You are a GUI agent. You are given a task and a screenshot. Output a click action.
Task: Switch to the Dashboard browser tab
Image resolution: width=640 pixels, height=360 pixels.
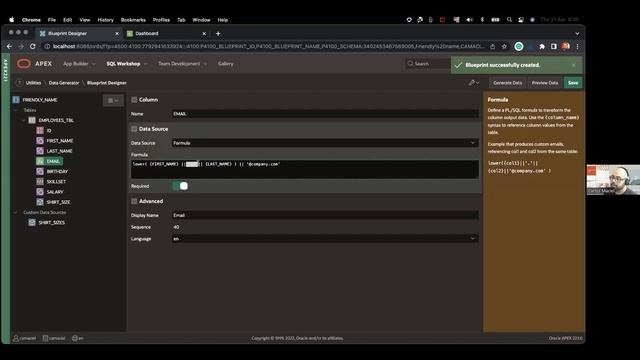(x=167, y=33)
